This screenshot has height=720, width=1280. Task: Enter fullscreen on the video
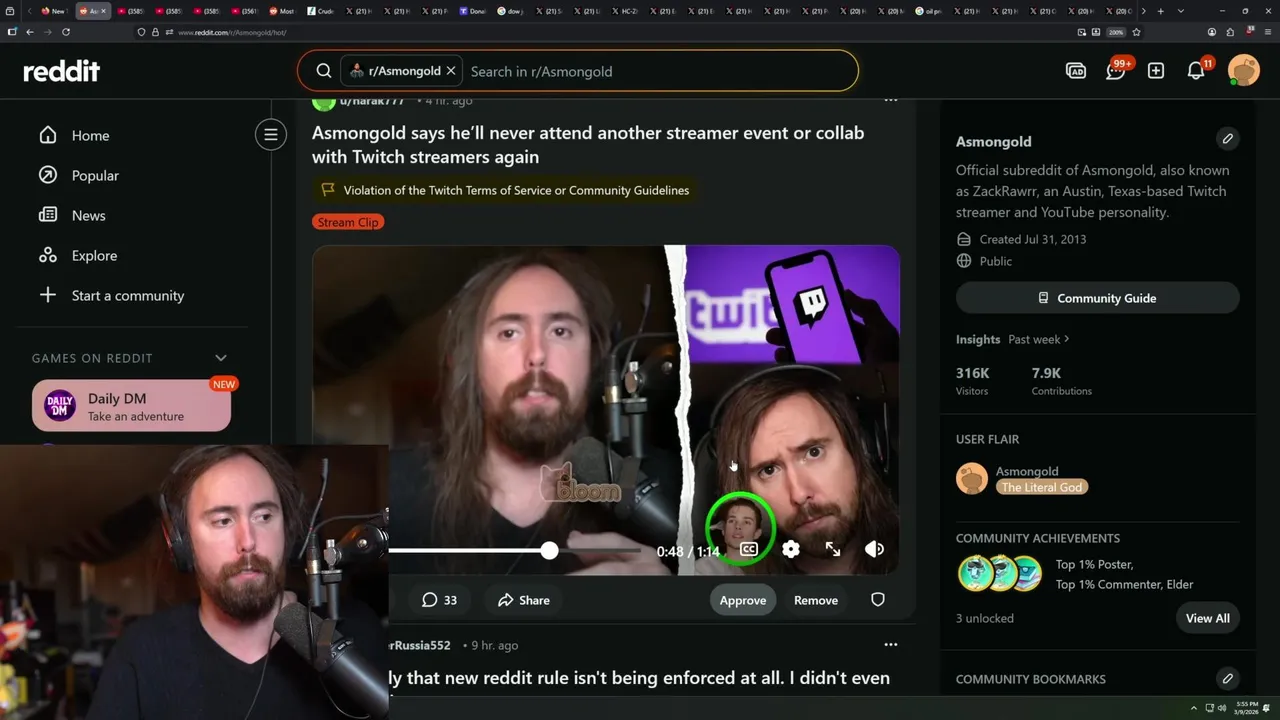[x=833, y=549]
